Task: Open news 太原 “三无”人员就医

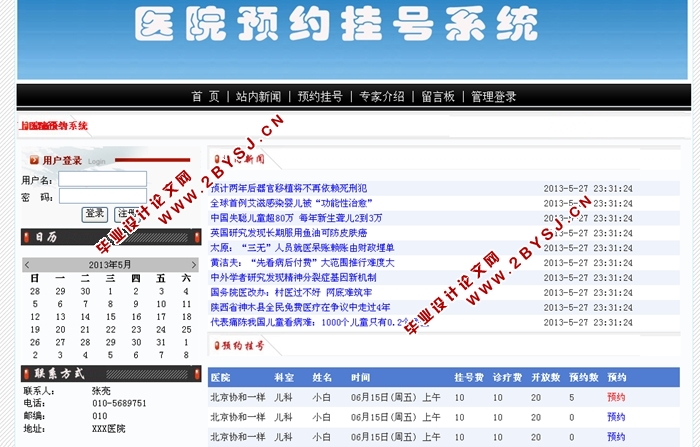Action: 302,248
